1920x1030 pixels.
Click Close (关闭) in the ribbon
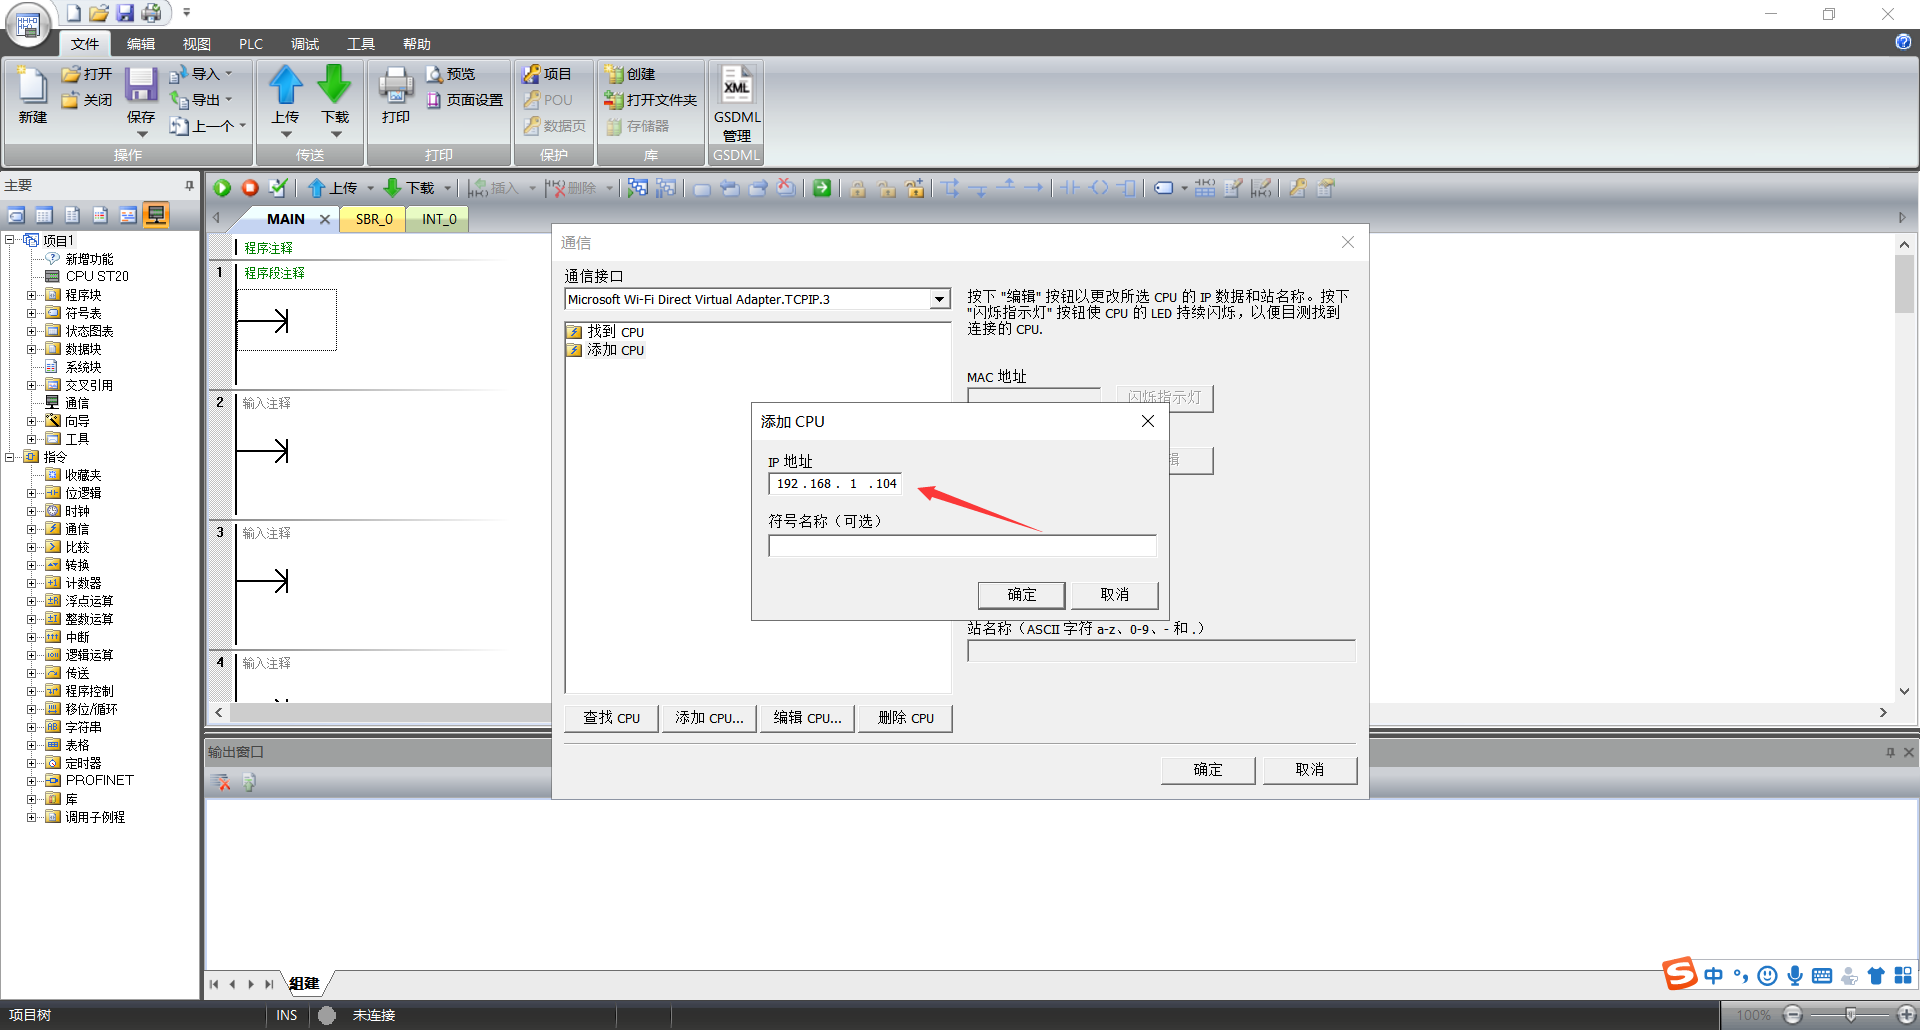(86, 100)
